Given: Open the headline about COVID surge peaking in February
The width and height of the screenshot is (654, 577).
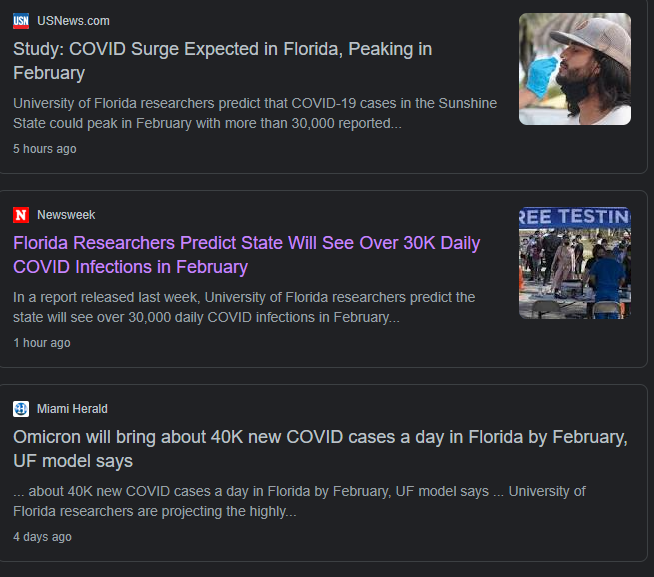Looking at the screenshot, I should point(222,60).
